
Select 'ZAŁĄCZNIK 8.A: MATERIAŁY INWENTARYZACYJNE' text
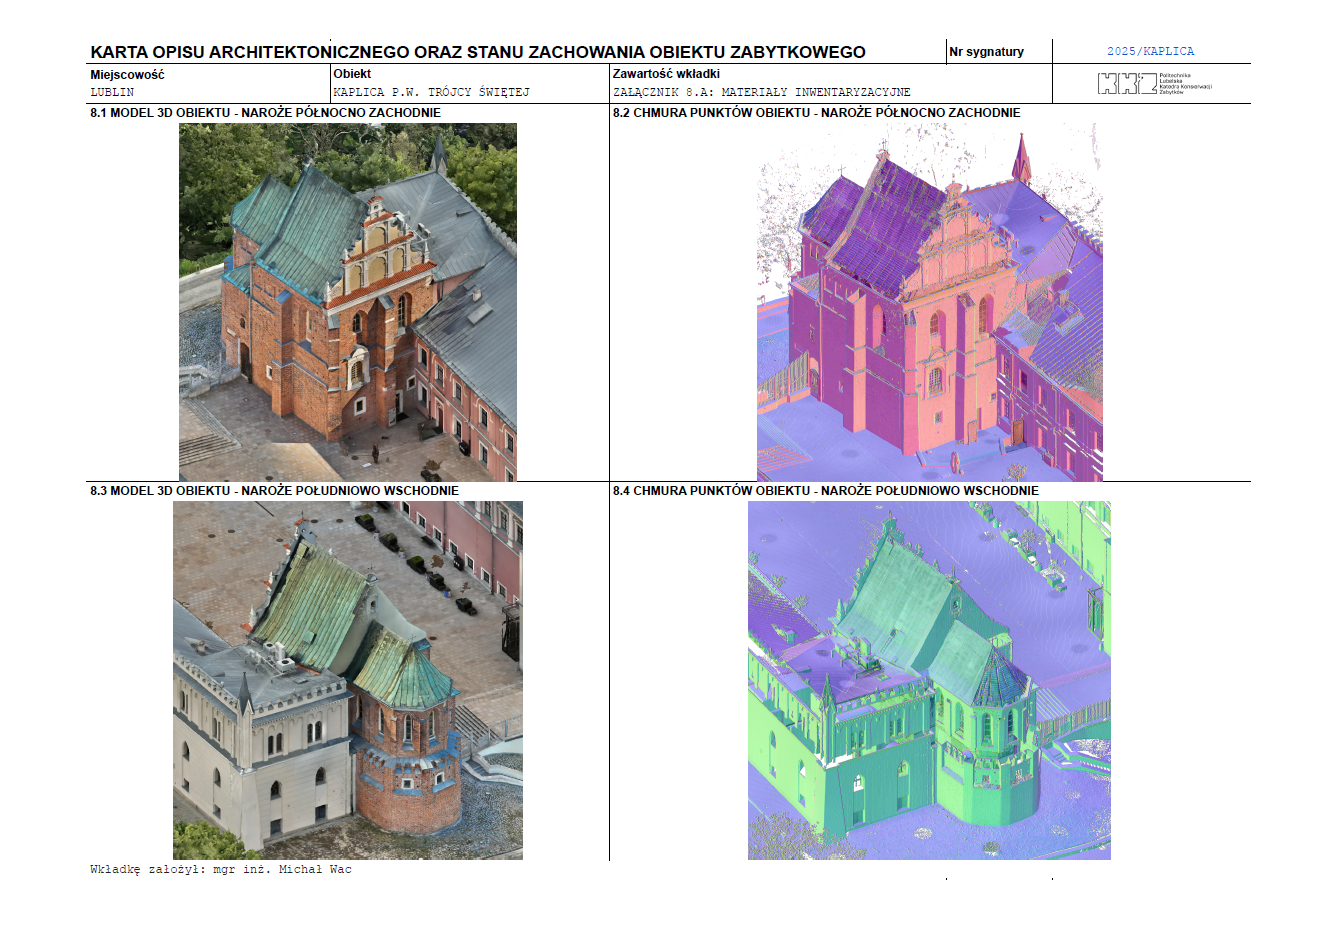click(762, 92)
